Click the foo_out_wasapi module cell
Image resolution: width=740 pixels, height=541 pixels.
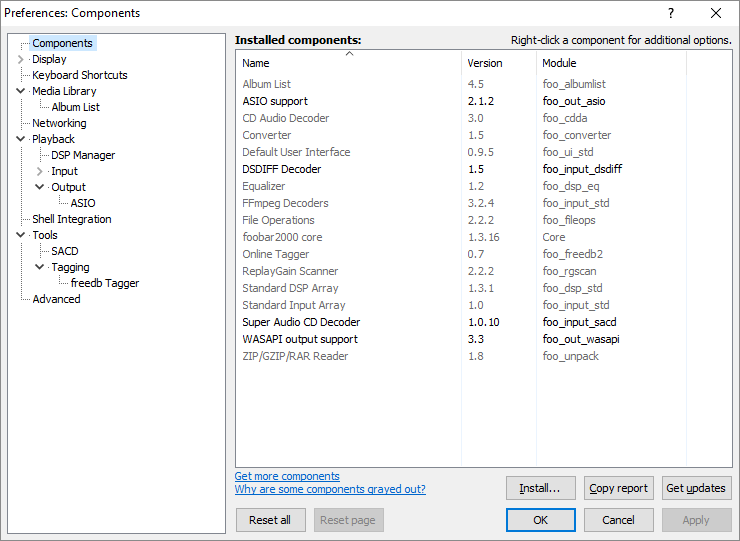click(x=581, y=339)
